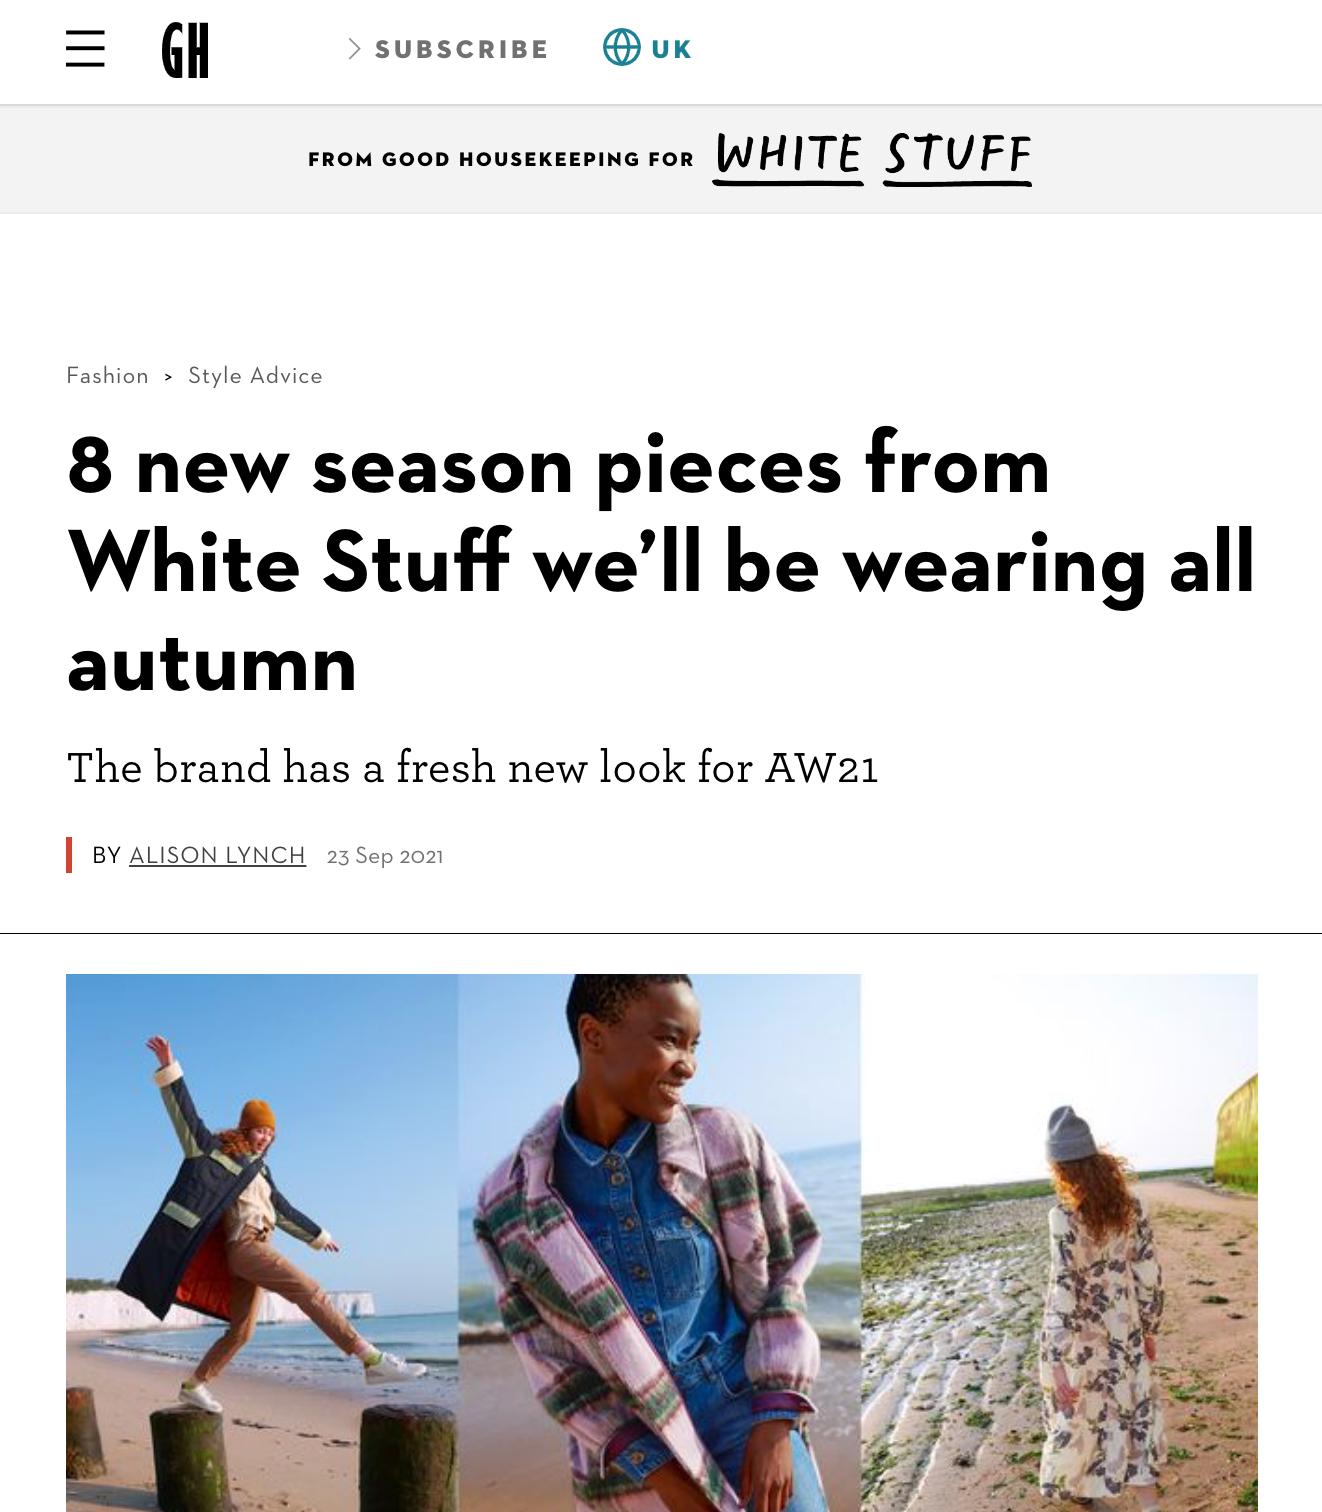Click the From Good Housekeeping For label
1322x1512 pixels.
(501, 159)
